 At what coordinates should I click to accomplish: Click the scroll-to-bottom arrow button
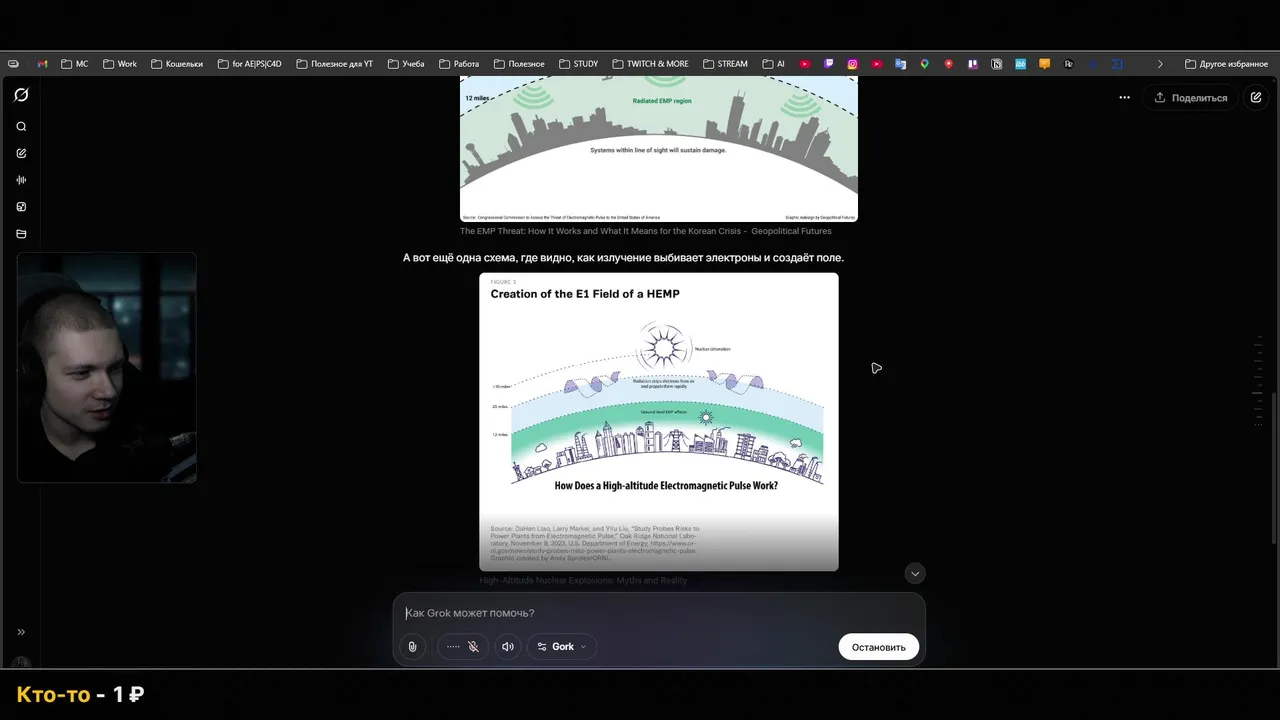(915, 573)
